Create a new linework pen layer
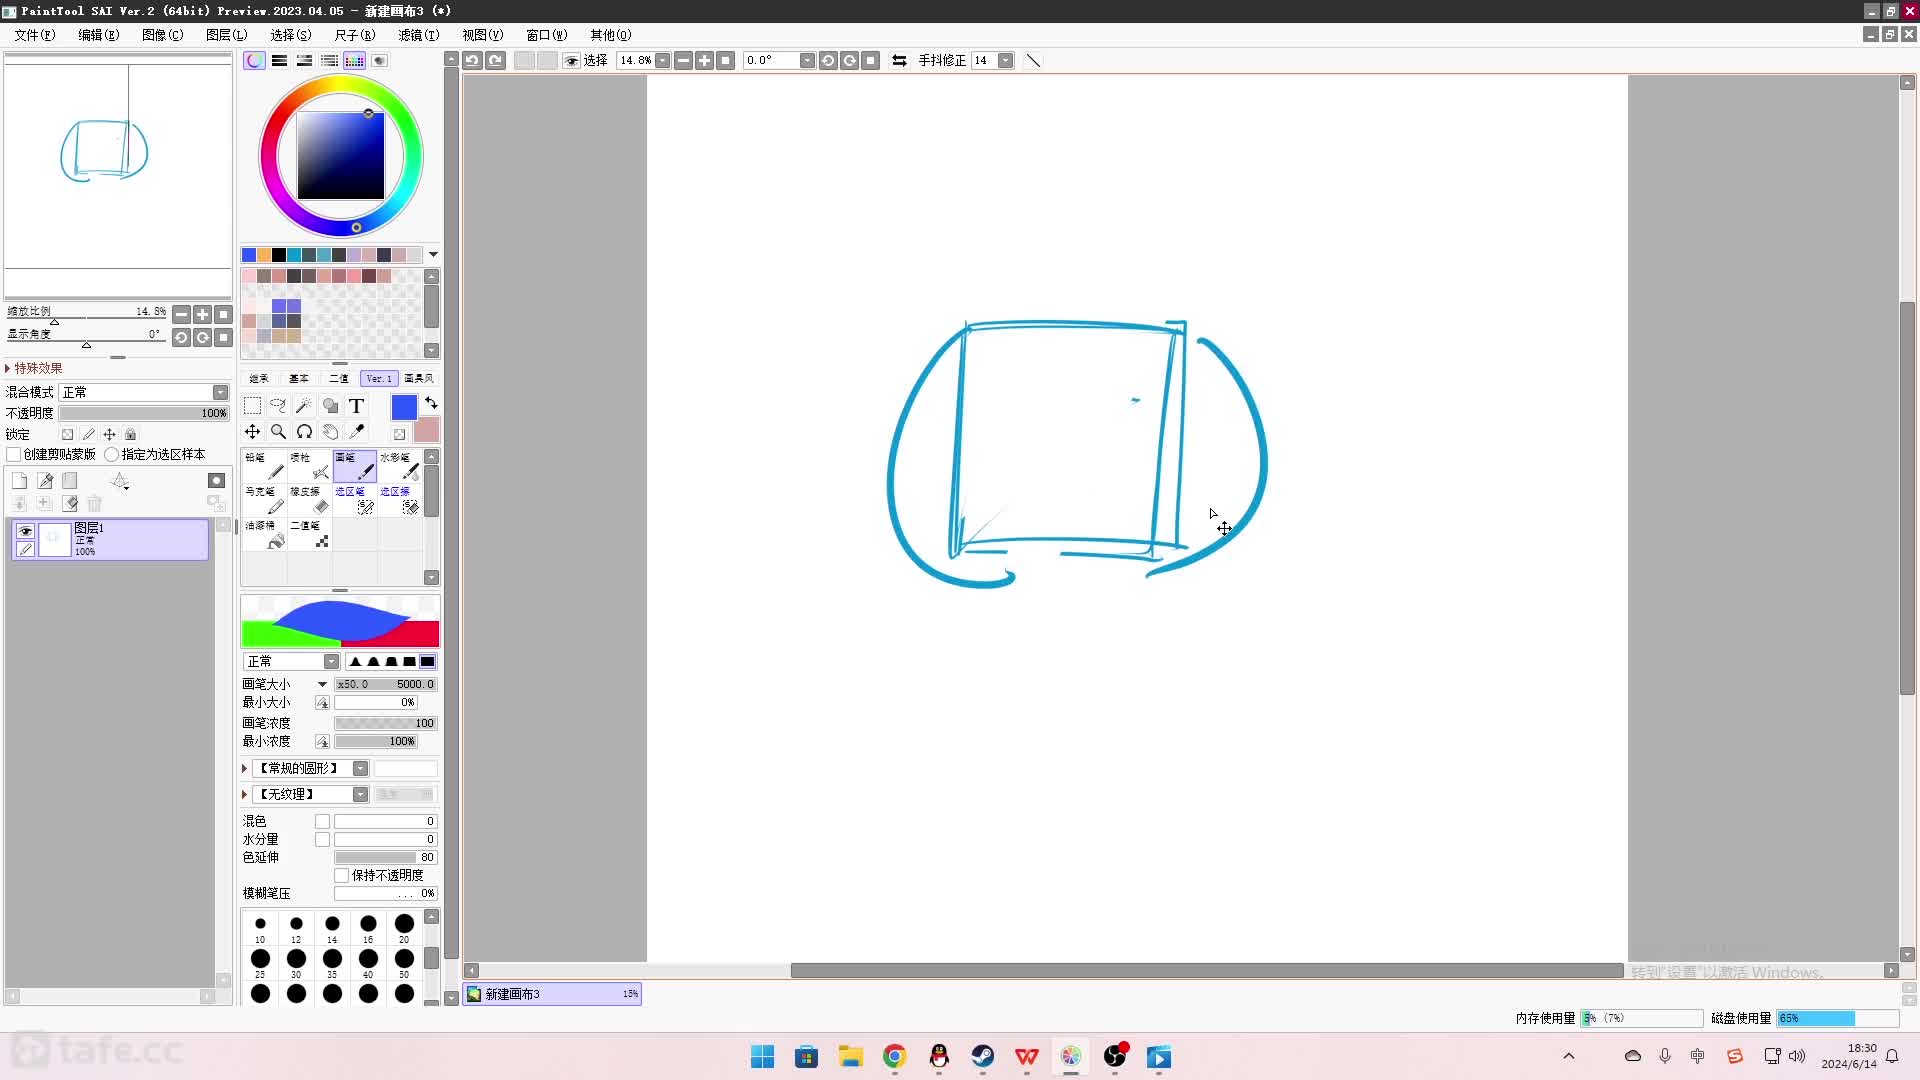Viewport: 1920px width, 1080px height. pyautogui.click(x=45, y=481)
